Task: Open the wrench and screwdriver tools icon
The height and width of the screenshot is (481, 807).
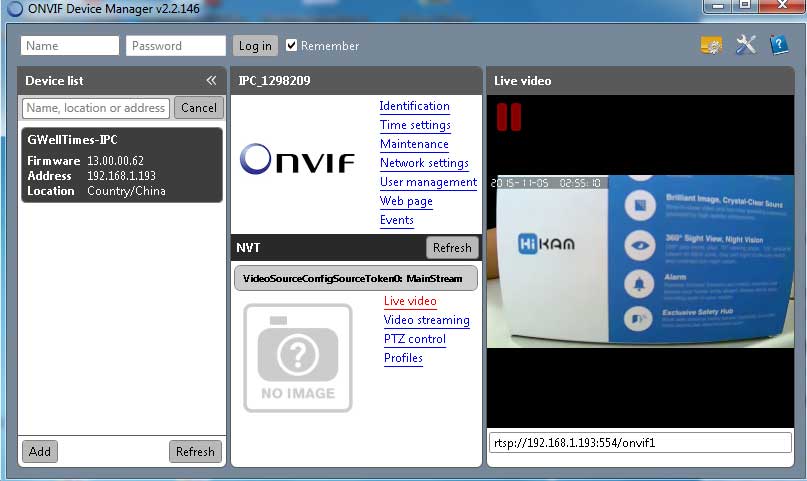Action: coord(746,45)
